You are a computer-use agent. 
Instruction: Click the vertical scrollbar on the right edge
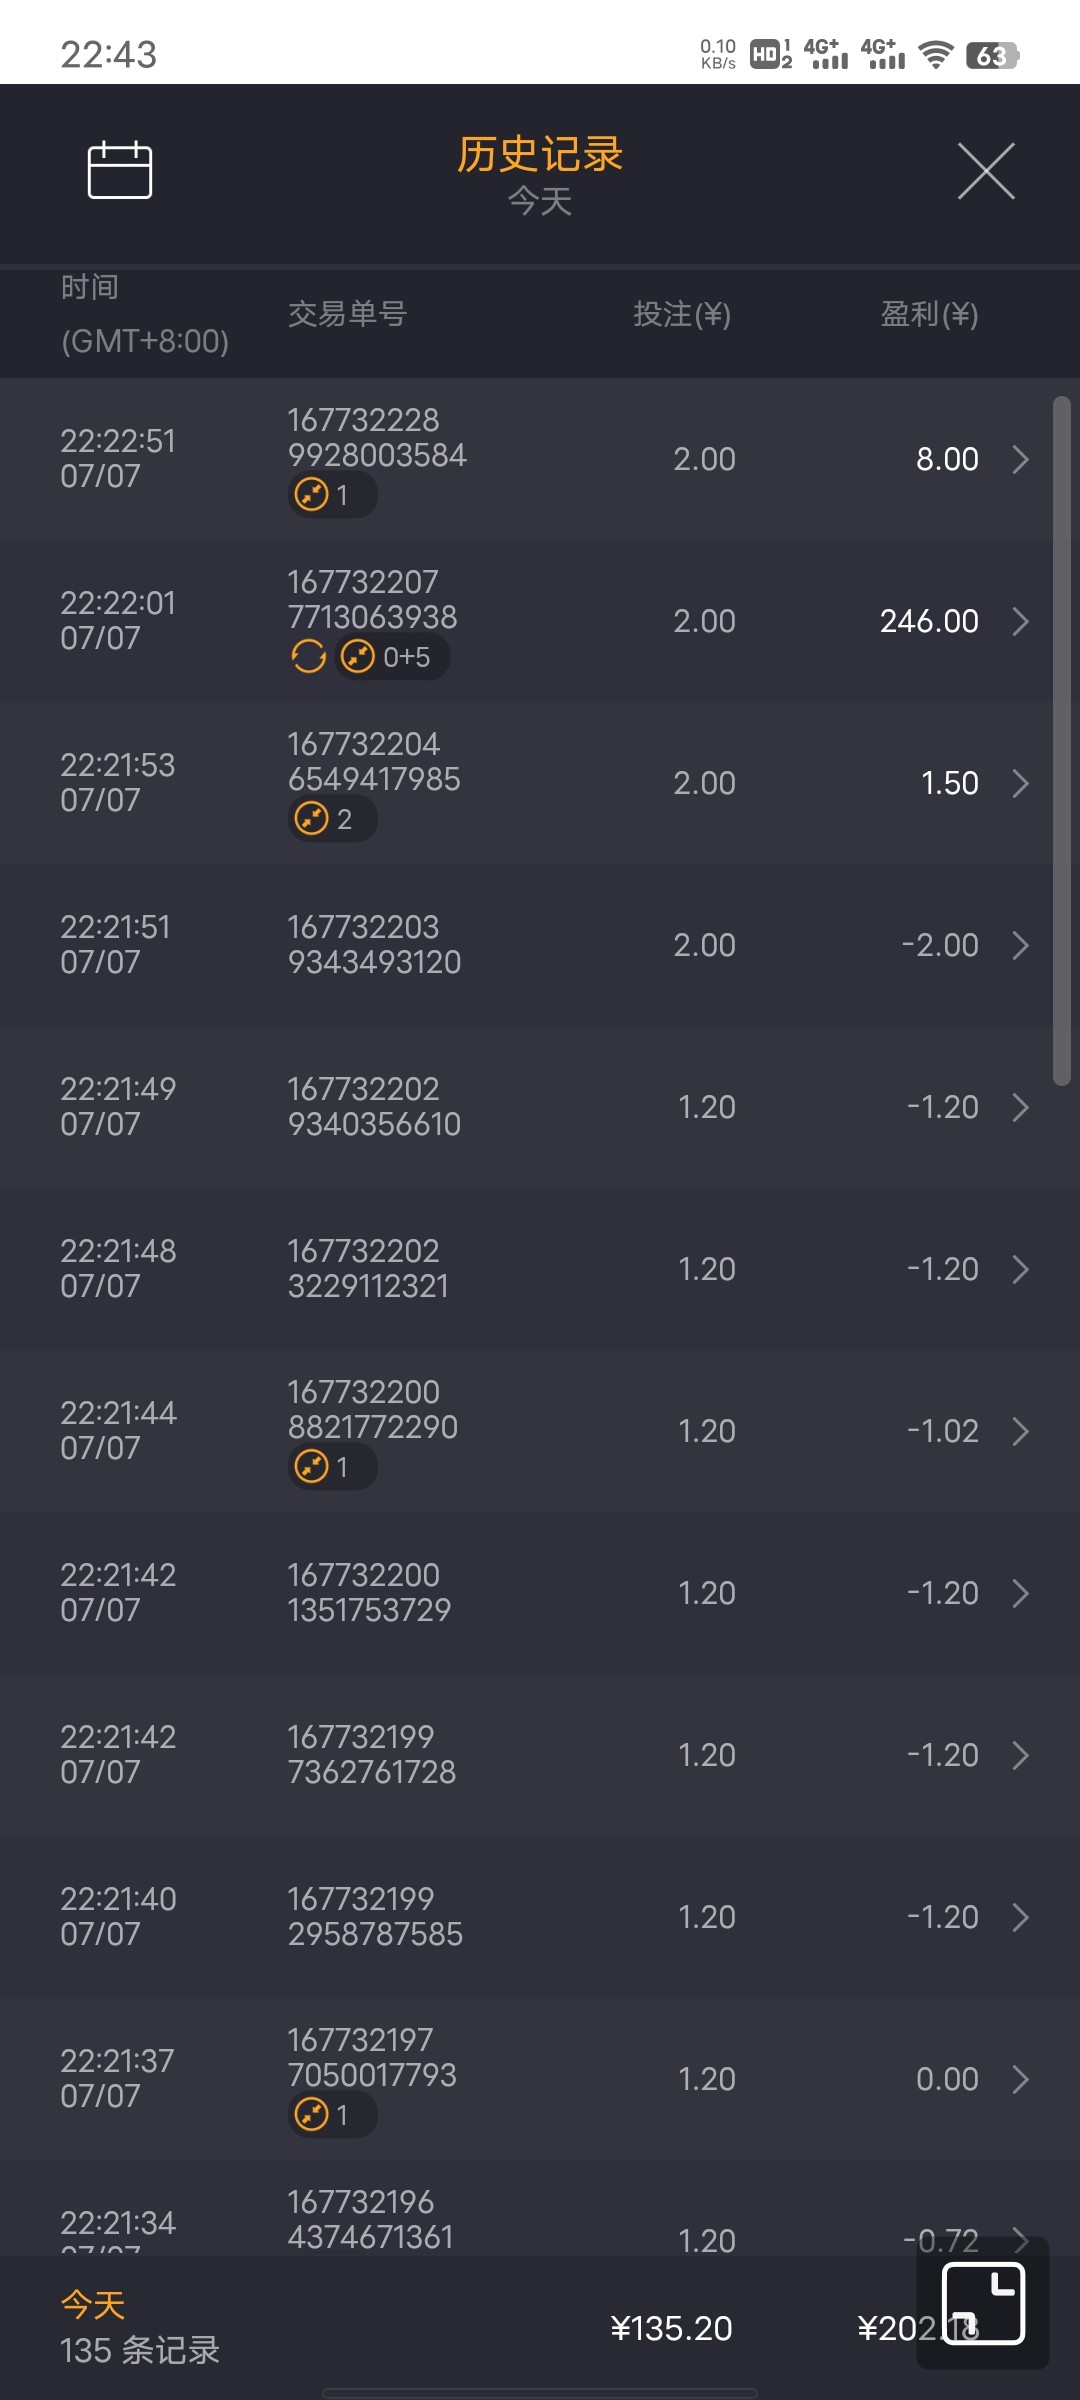(1061, 740)
